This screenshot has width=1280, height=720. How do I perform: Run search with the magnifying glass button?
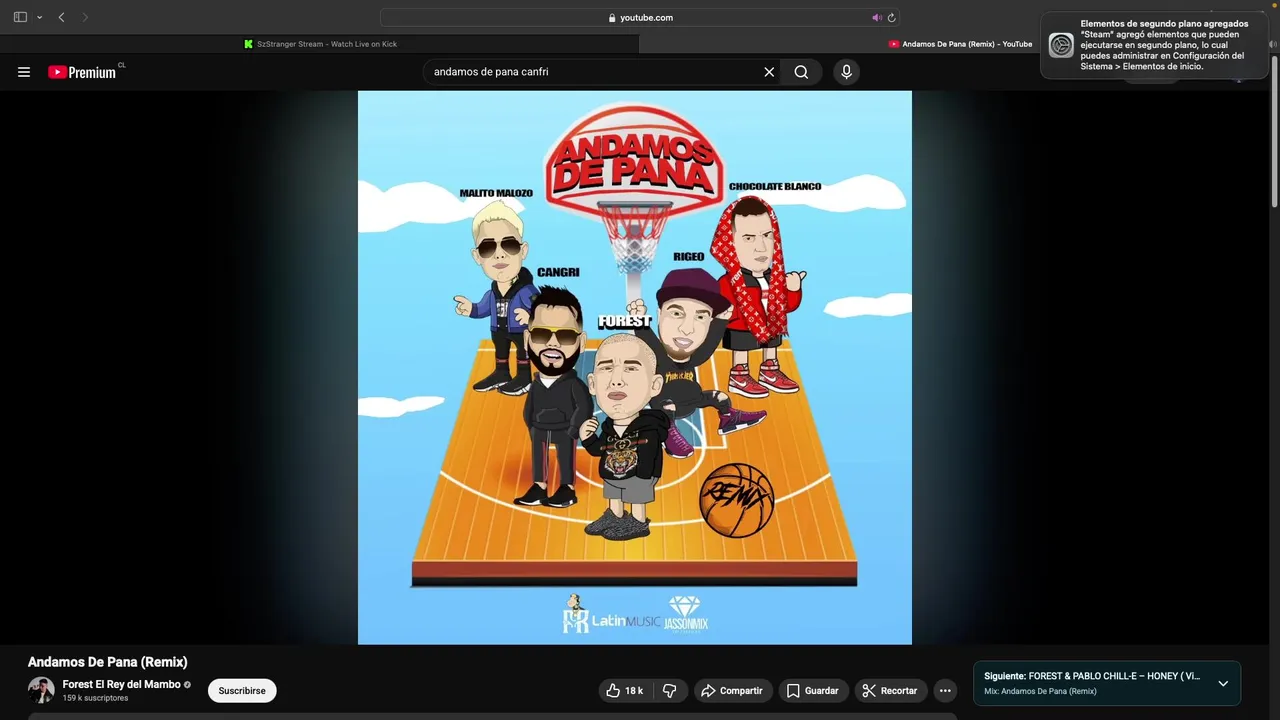point(801,72)
